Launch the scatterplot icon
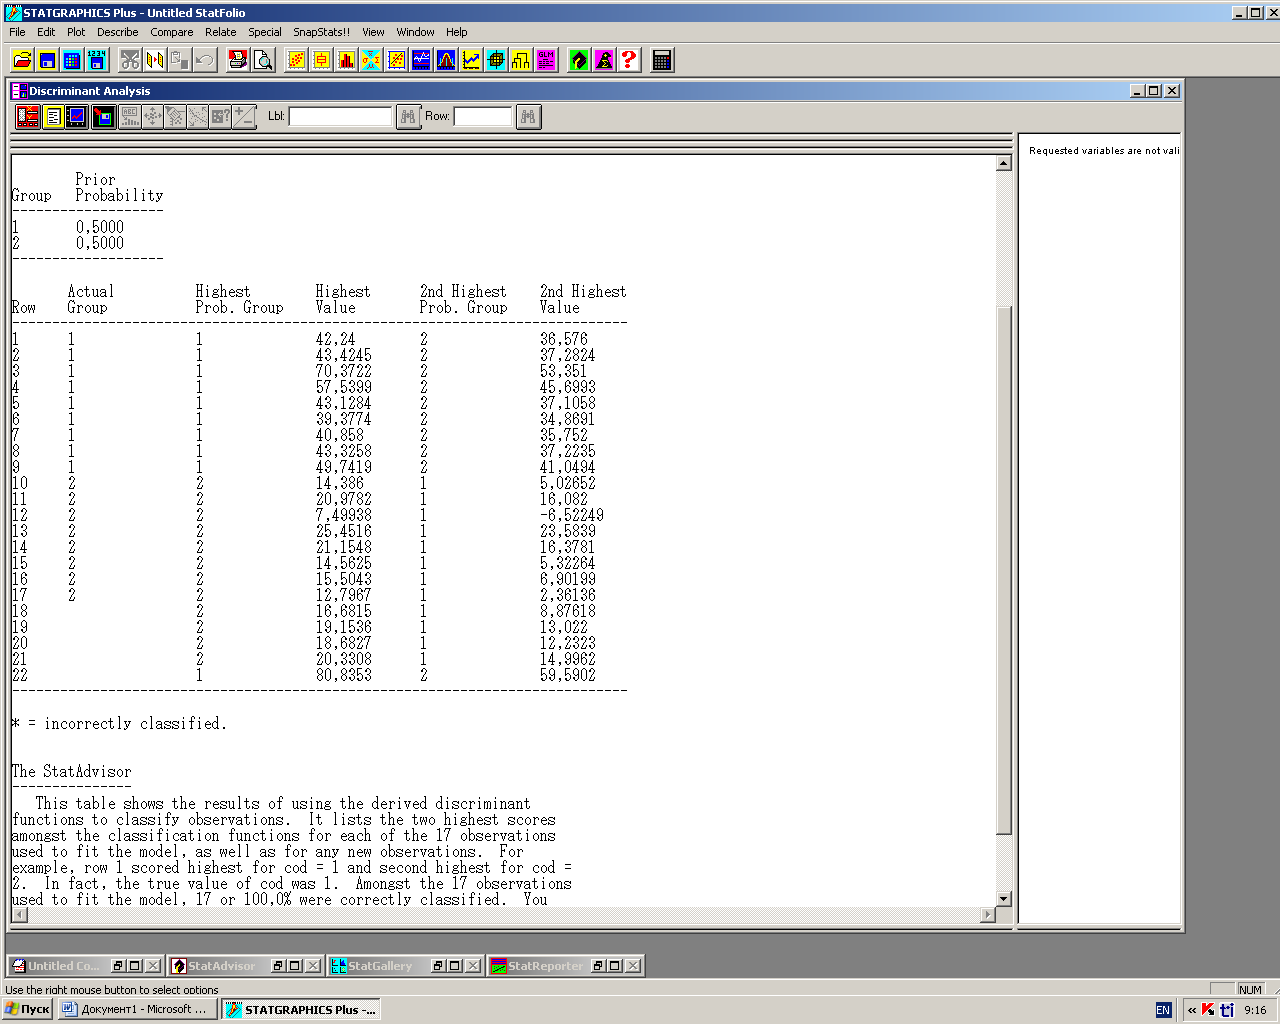Screen dimensions: 1280x1024 coord(297,60)
